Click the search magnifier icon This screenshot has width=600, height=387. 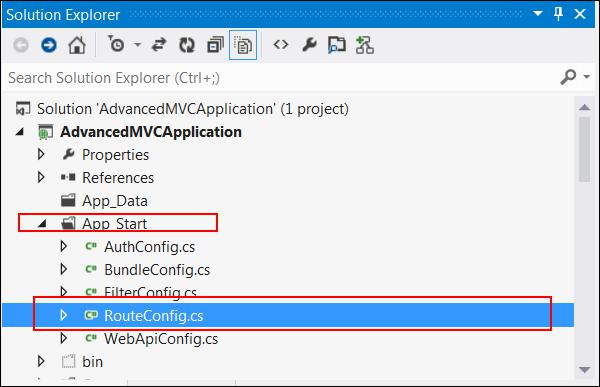tap(568, 77)
